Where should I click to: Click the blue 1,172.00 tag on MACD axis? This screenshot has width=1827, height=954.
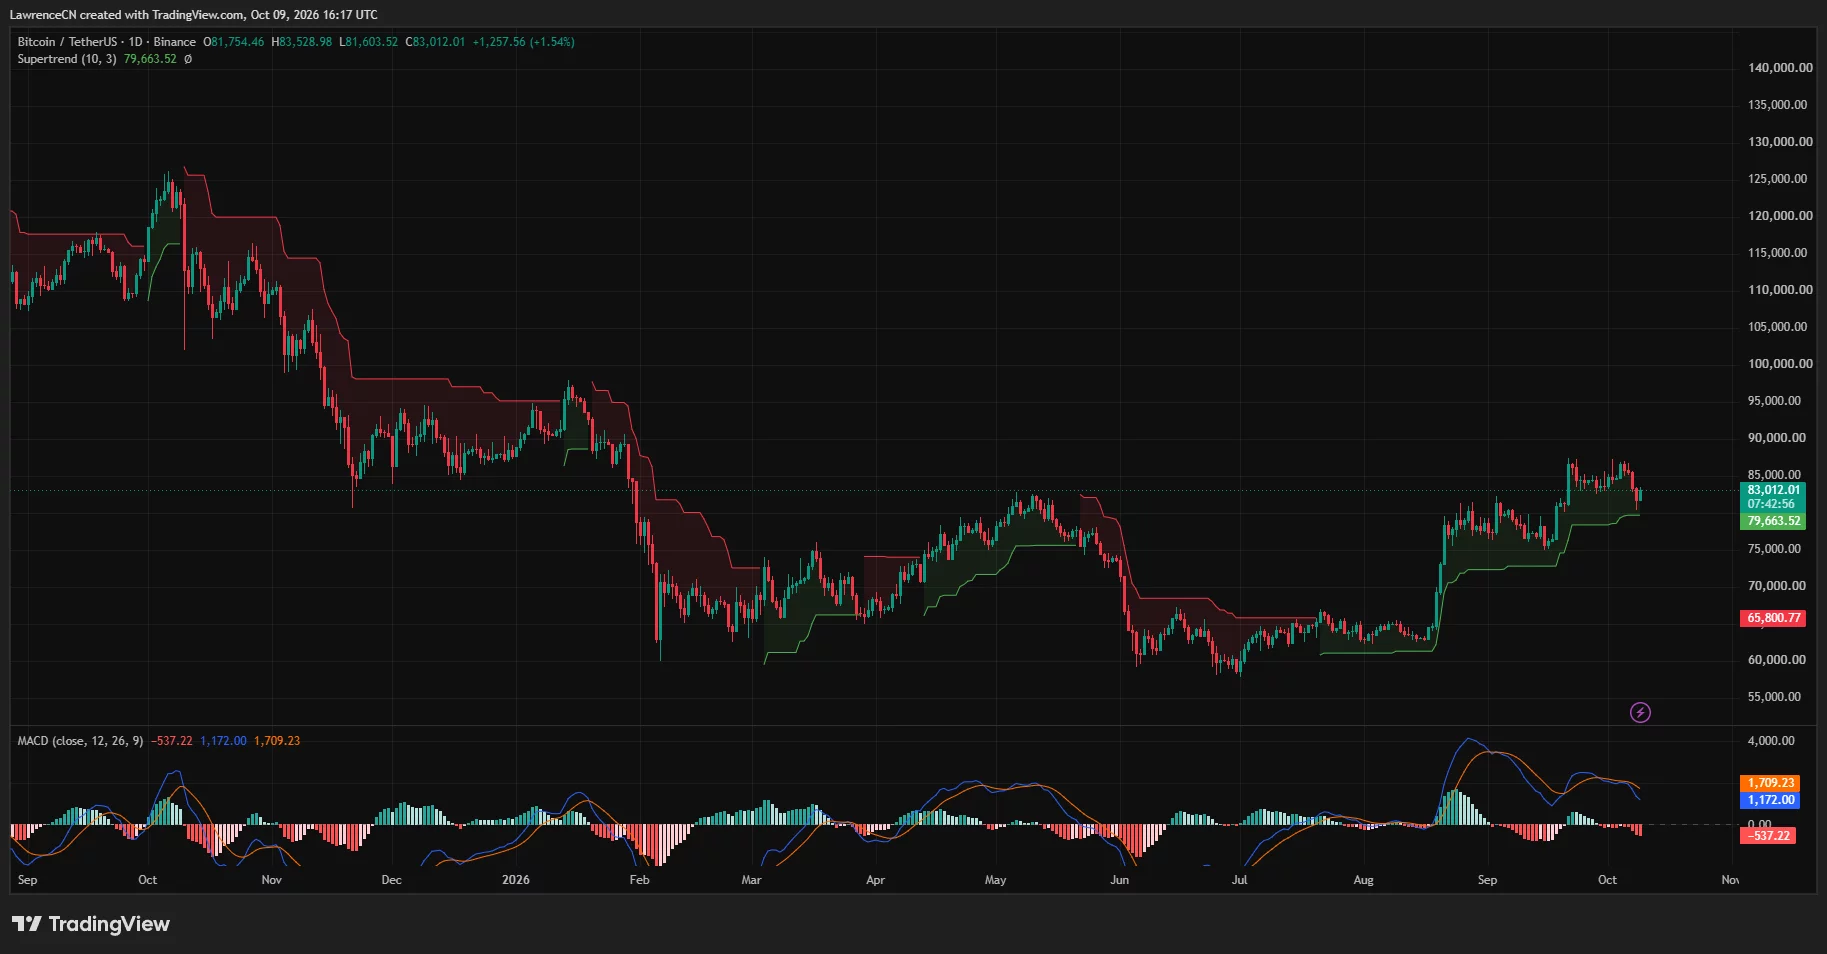click(1770, 800)
